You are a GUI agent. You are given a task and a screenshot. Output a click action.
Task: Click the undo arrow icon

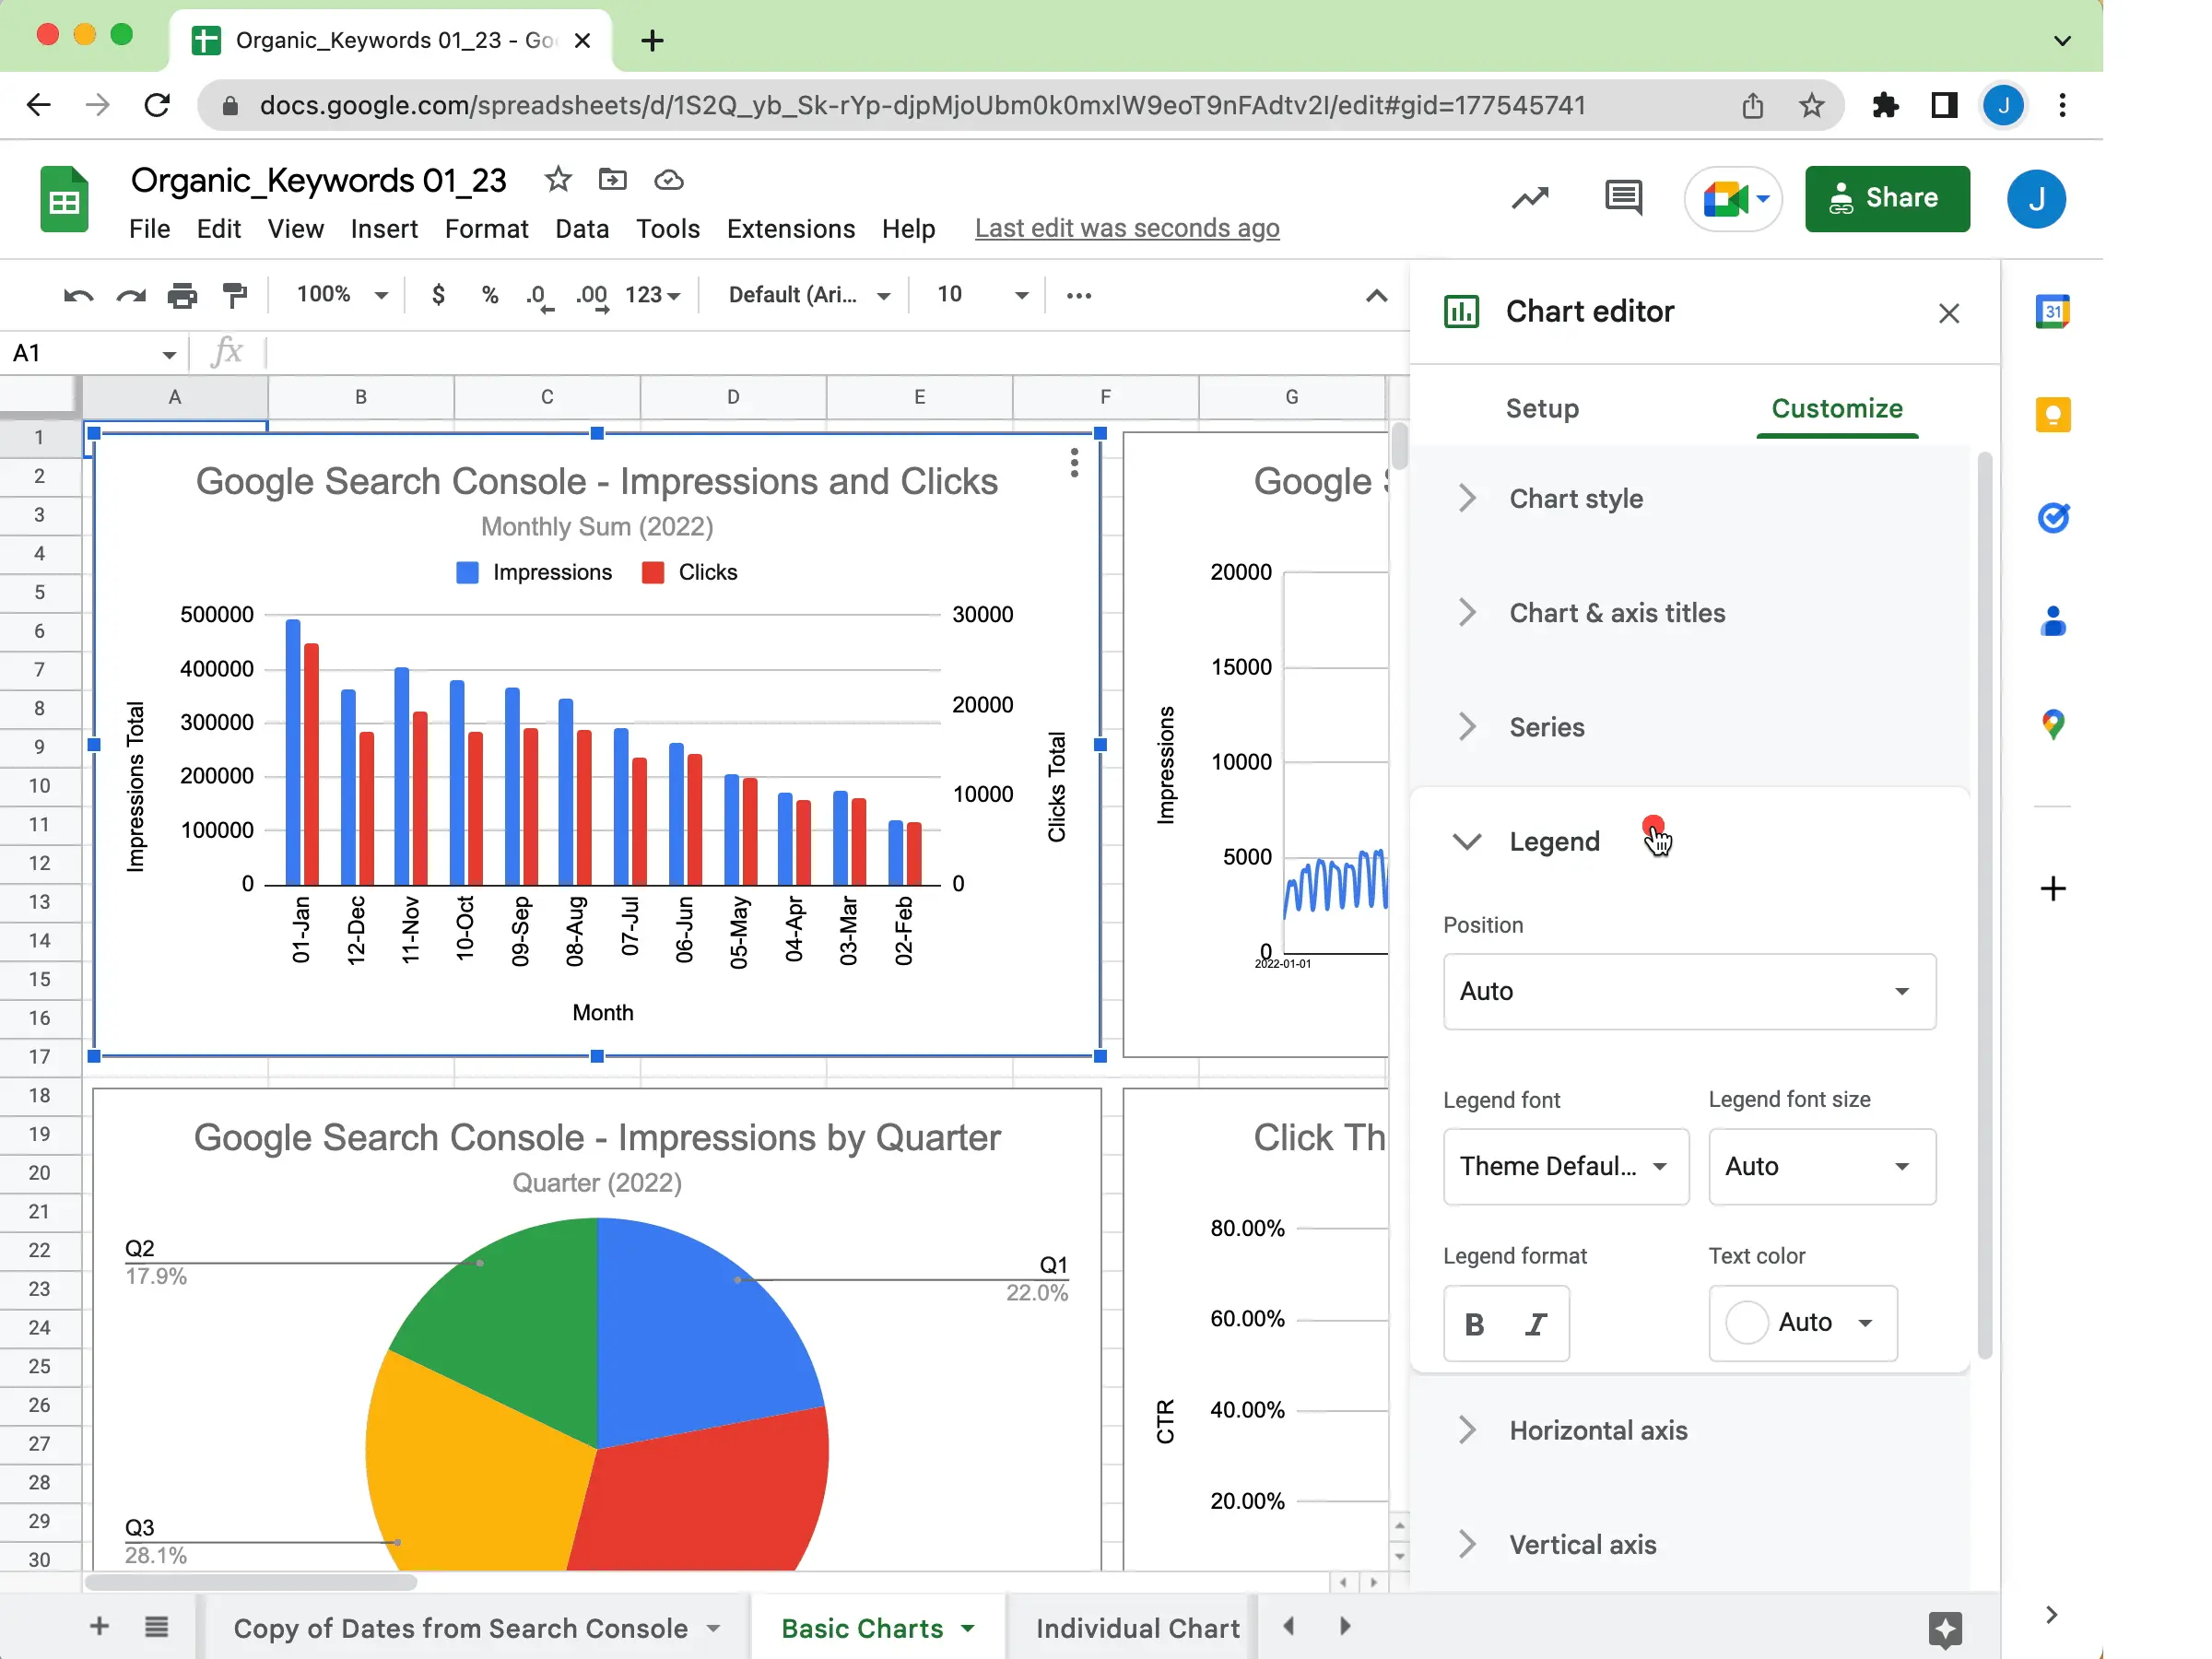click(78, 295)
